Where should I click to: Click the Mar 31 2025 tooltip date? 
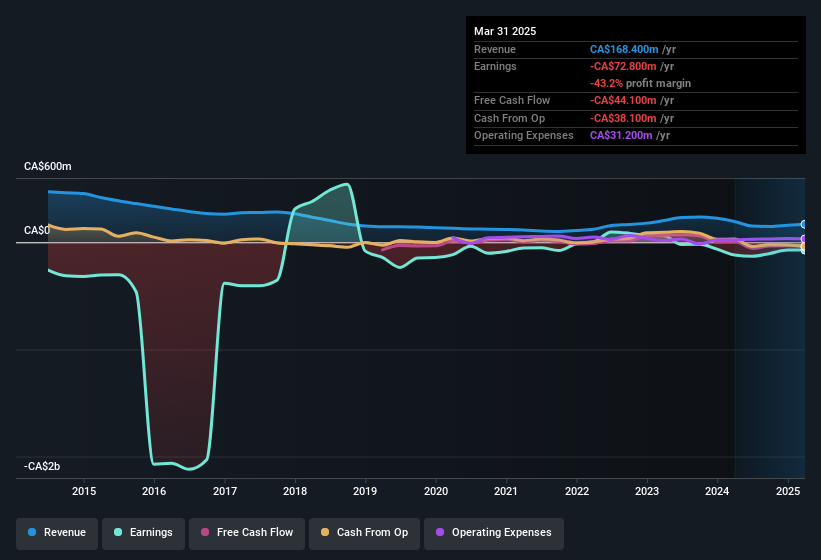[x=505, y=31]
